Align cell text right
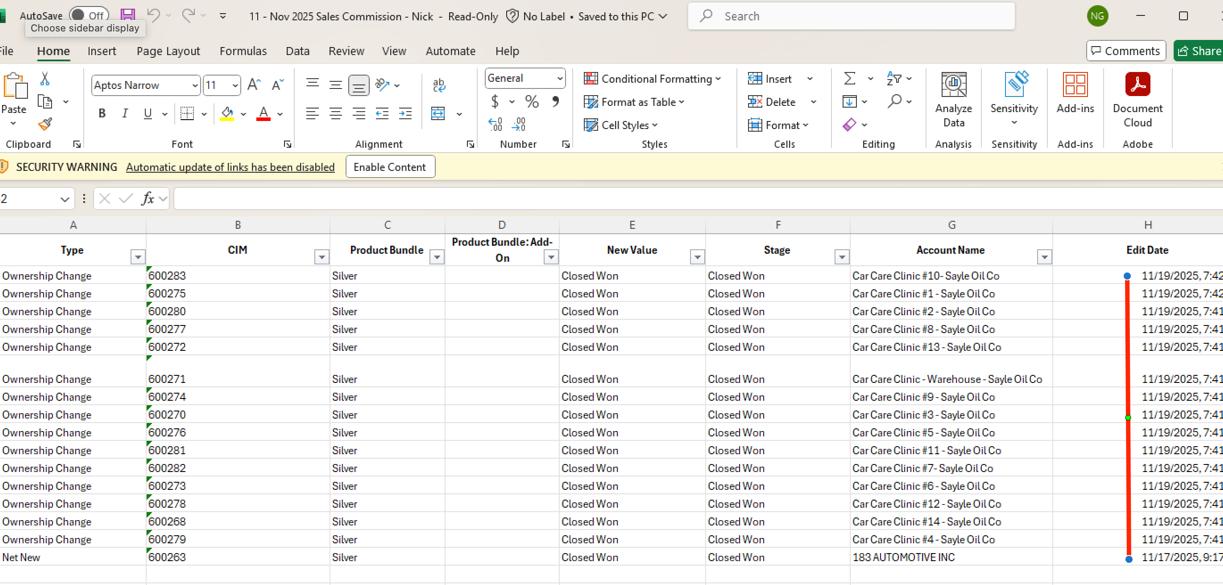Screen dimensions: 1223x585 point(359,114)
